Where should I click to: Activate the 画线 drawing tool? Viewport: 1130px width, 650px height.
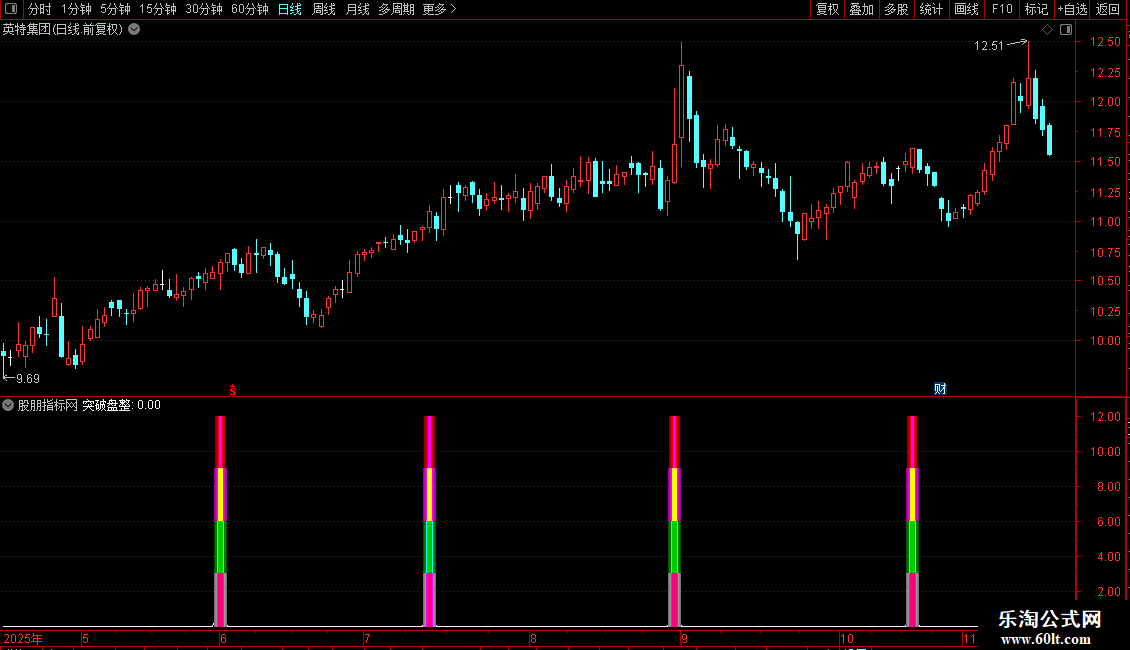click(966, 9)
